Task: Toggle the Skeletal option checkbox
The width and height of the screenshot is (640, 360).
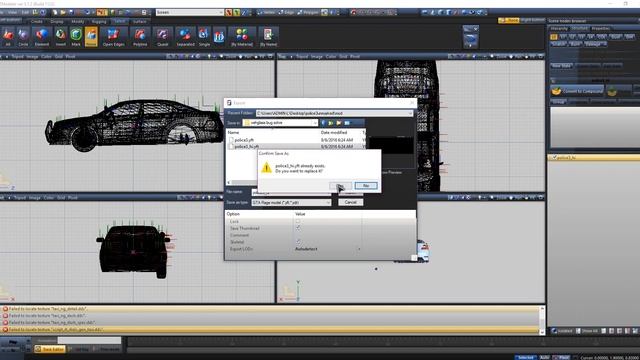Action: [x=298, y=242]
